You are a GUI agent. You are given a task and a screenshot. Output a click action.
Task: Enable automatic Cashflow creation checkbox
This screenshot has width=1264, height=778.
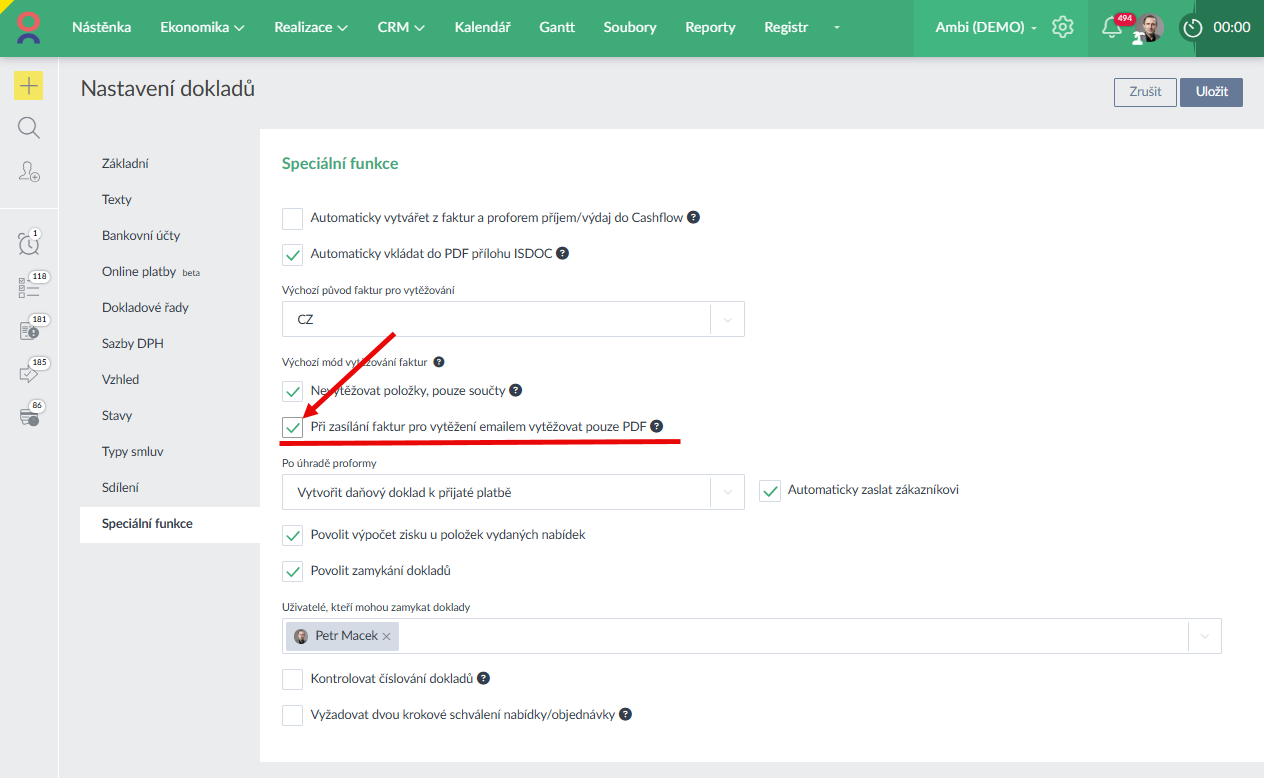tap(292, 218)
